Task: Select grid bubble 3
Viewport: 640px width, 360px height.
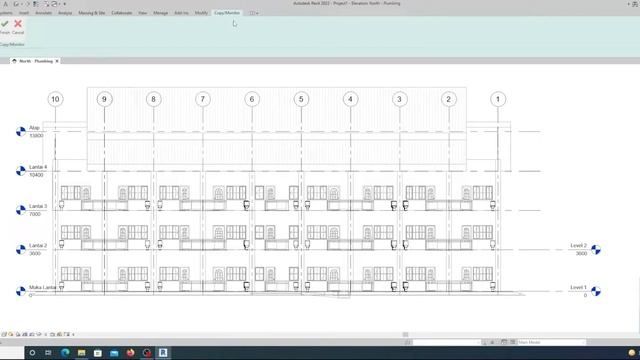Action: [400, 99]
